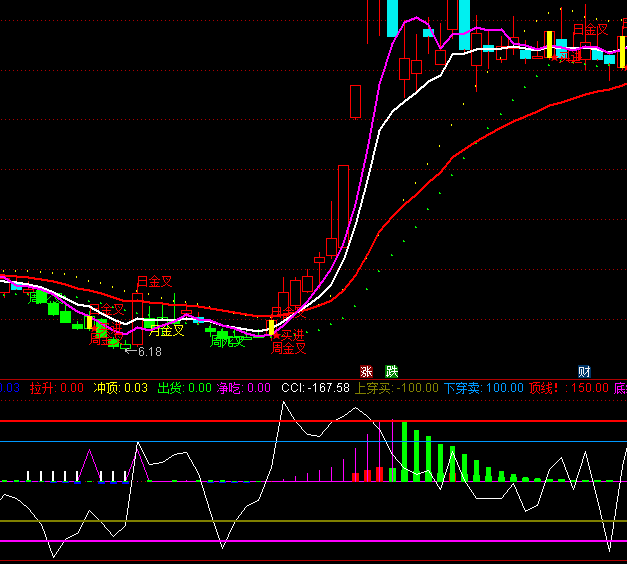This screenshot has width=627, height=564.
Task: Click the red 周金叉 marker below 买进
Action: click(x=288, y=348)
